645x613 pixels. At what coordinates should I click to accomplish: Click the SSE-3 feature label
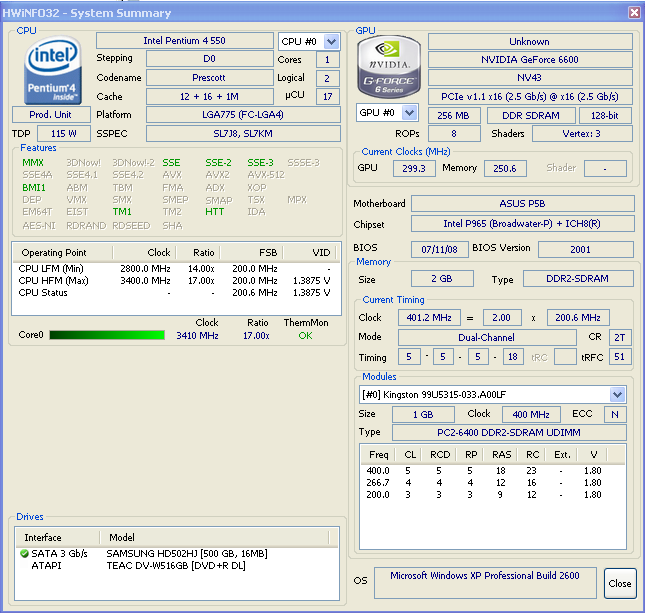click(x=260, y=163)
